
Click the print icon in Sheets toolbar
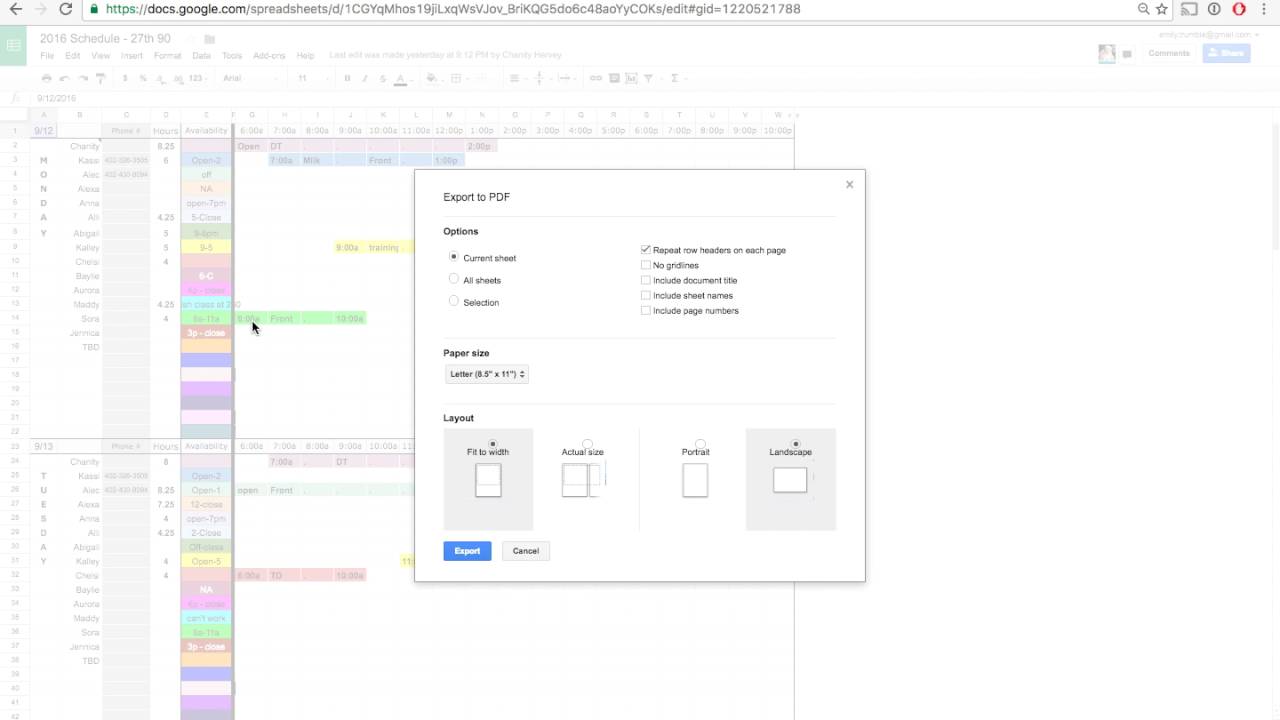pyautogui.click(x=46, y=78)
